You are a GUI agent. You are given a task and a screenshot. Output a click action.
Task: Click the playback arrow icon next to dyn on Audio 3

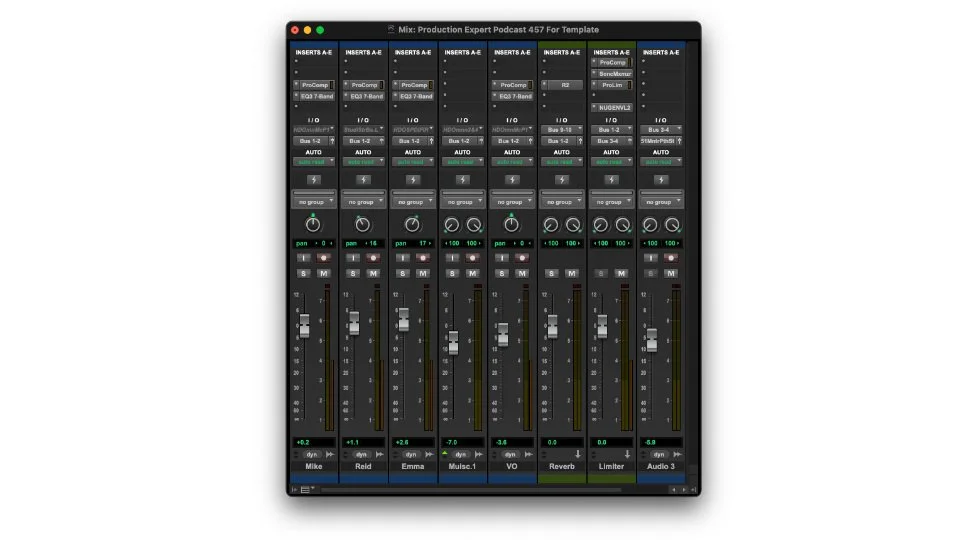coord(677,454)
